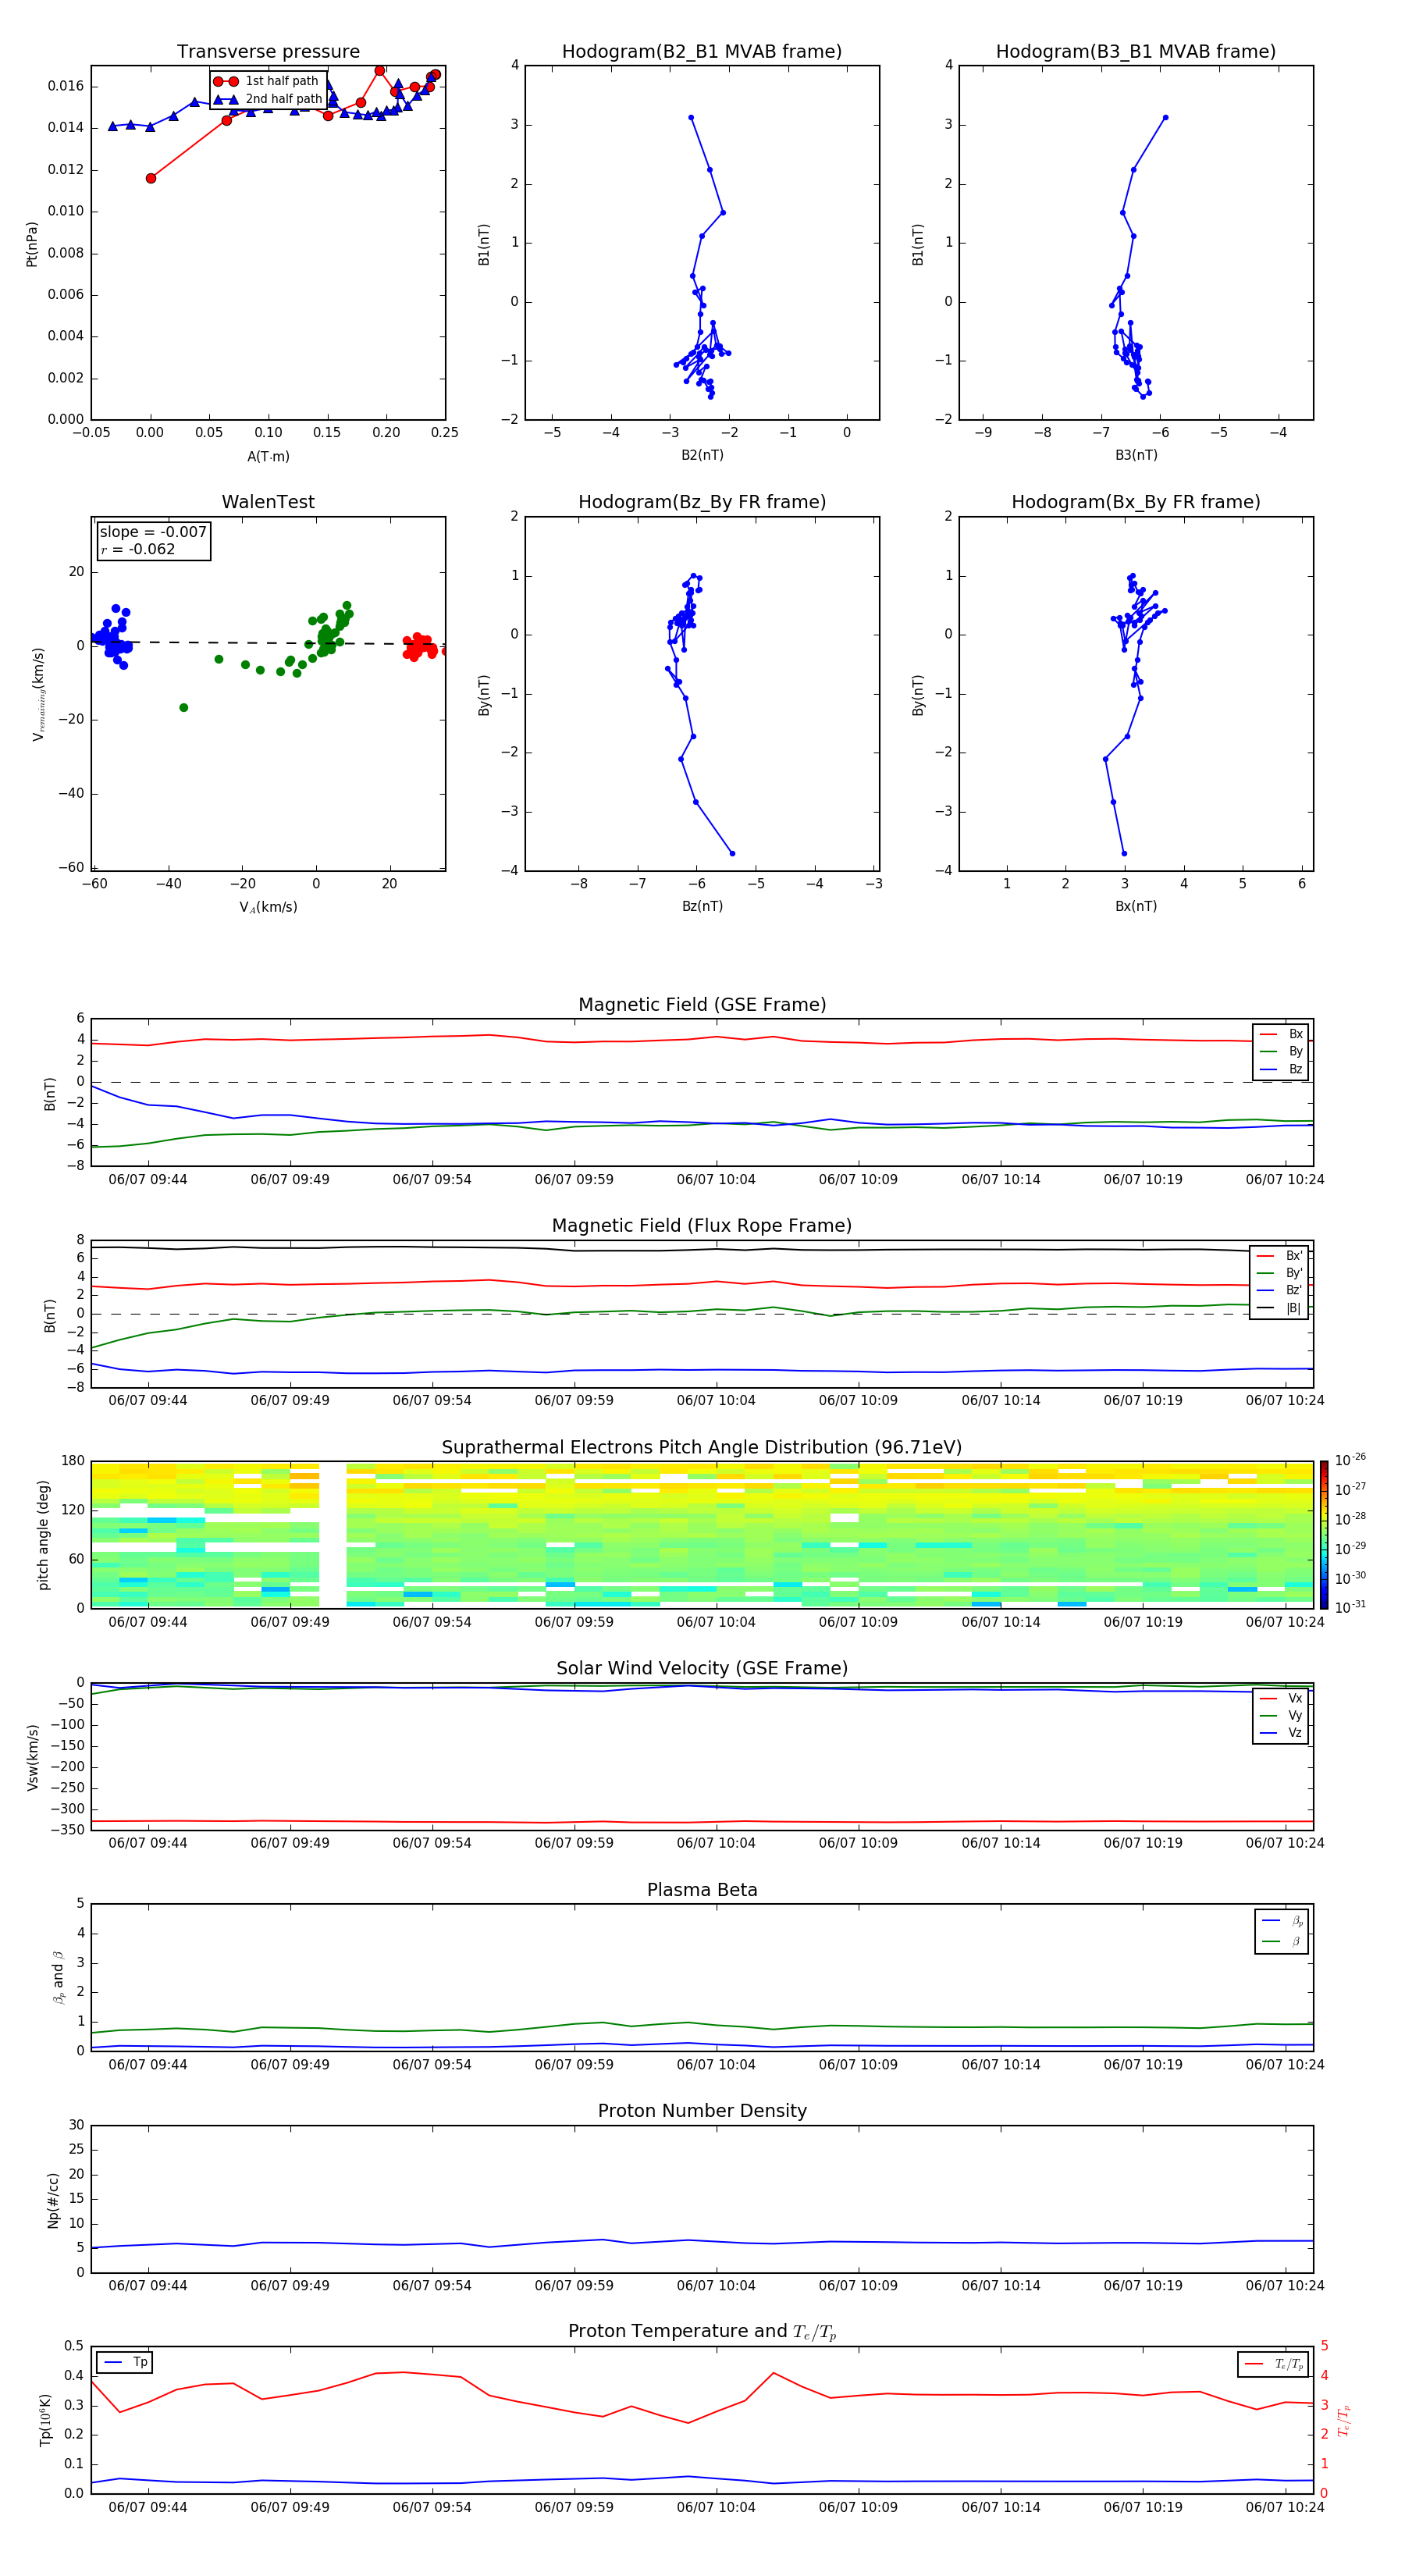Click the "Proton Temperature and Te/Tp" title
Image resolution: width=1405 pixels, height=2576 pixels.
point(702,2331)
